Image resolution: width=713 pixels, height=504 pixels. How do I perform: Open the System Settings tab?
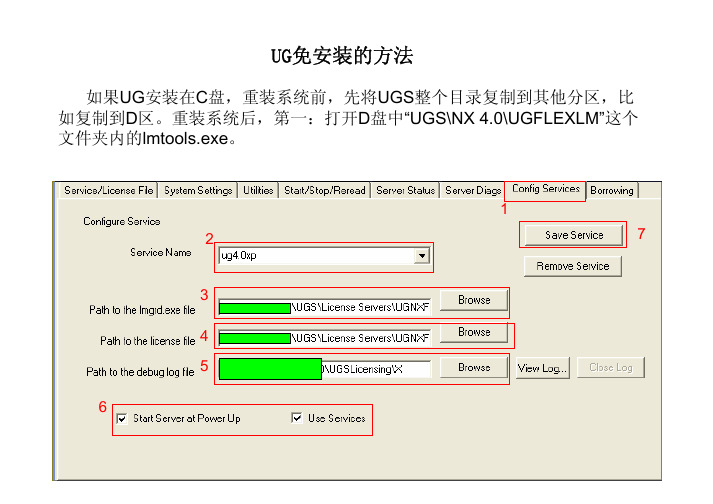[x=198, y=190]
